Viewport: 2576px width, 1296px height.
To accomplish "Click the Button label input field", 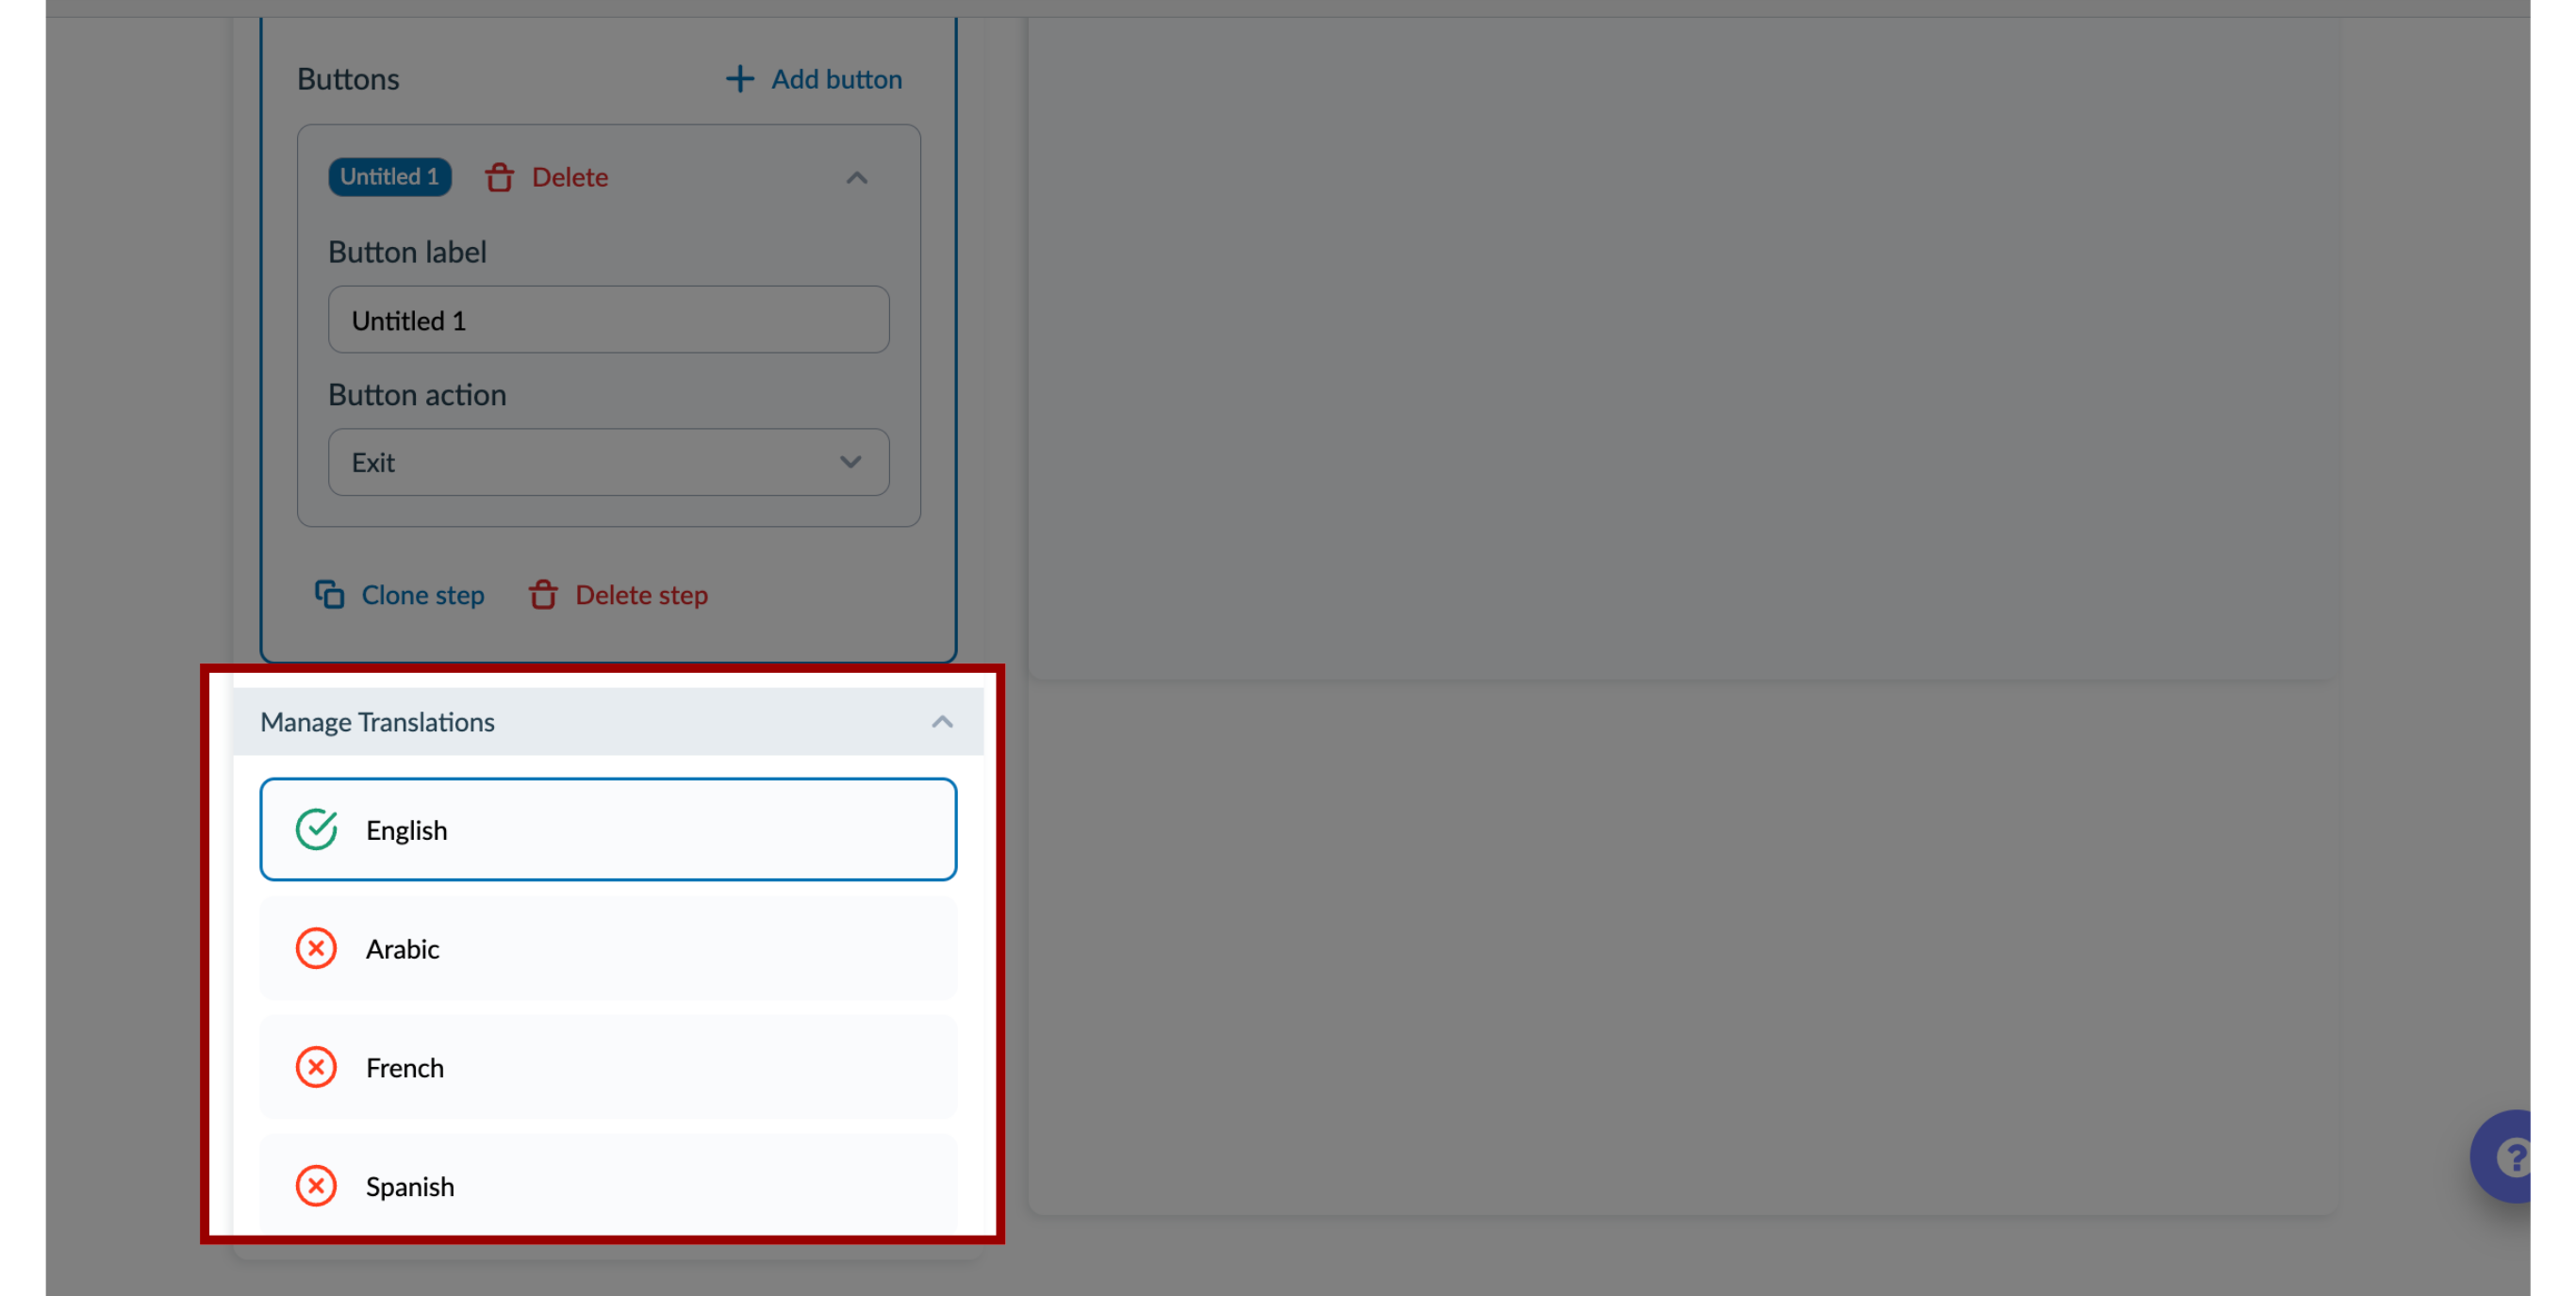I will point(608,319).
